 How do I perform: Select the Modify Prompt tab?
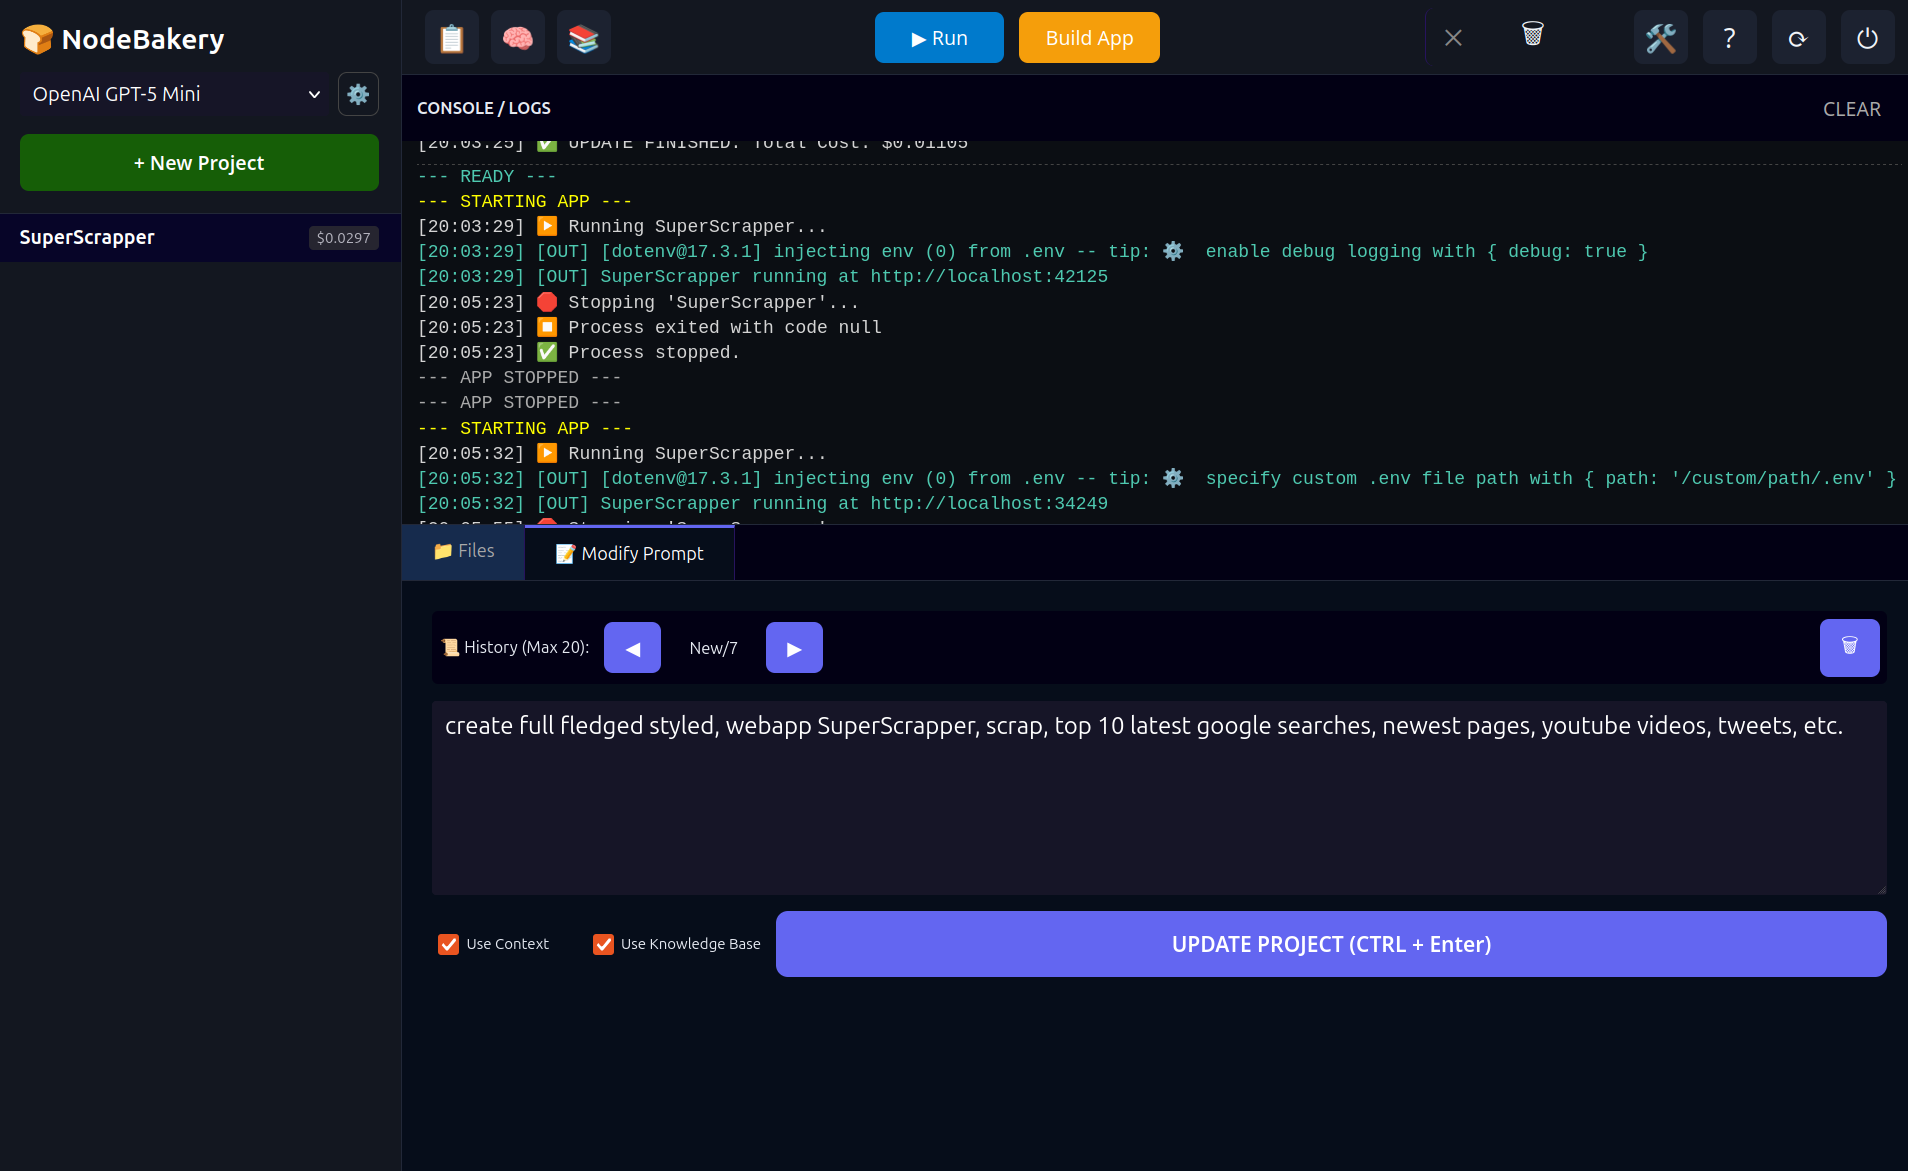click(x=630, y=553)
